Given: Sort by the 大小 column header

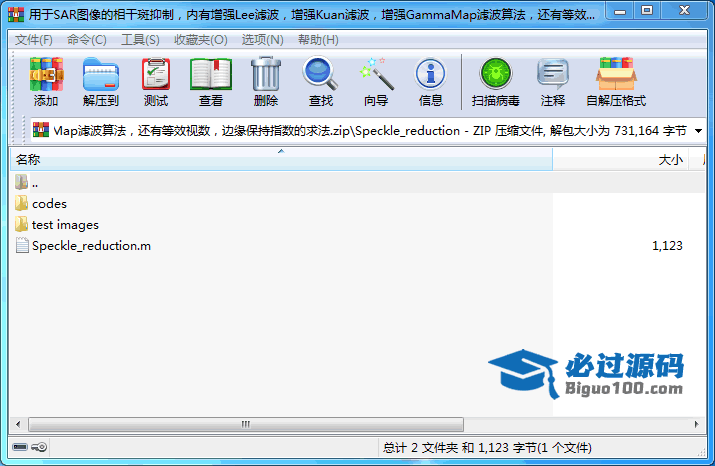Looking at the screenshot, I should [x=621, y=160].
